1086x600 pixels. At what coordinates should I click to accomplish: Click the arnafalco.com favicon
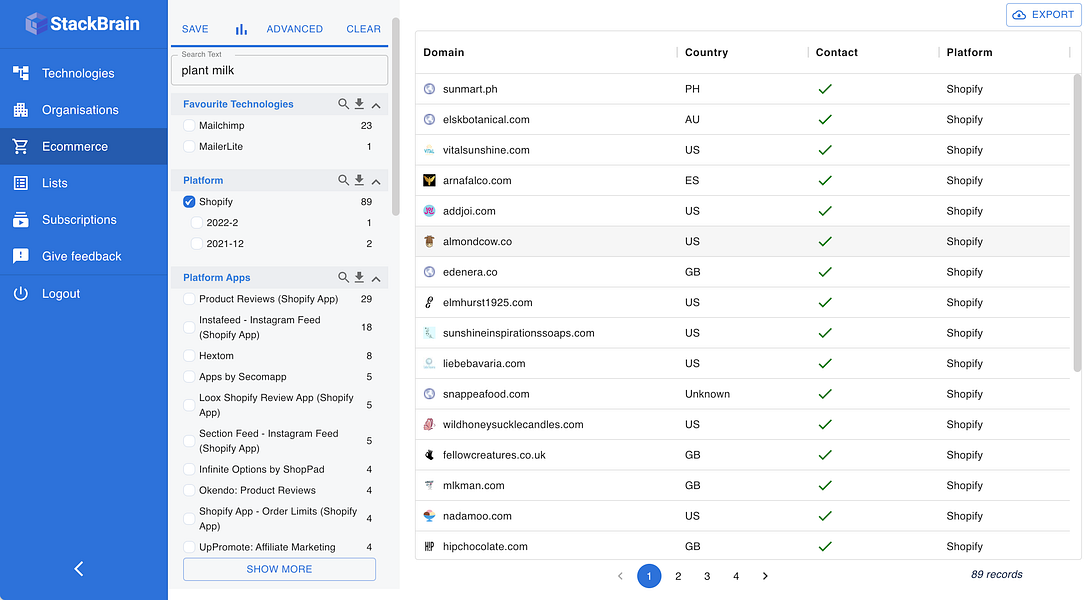tap(429, 180)
